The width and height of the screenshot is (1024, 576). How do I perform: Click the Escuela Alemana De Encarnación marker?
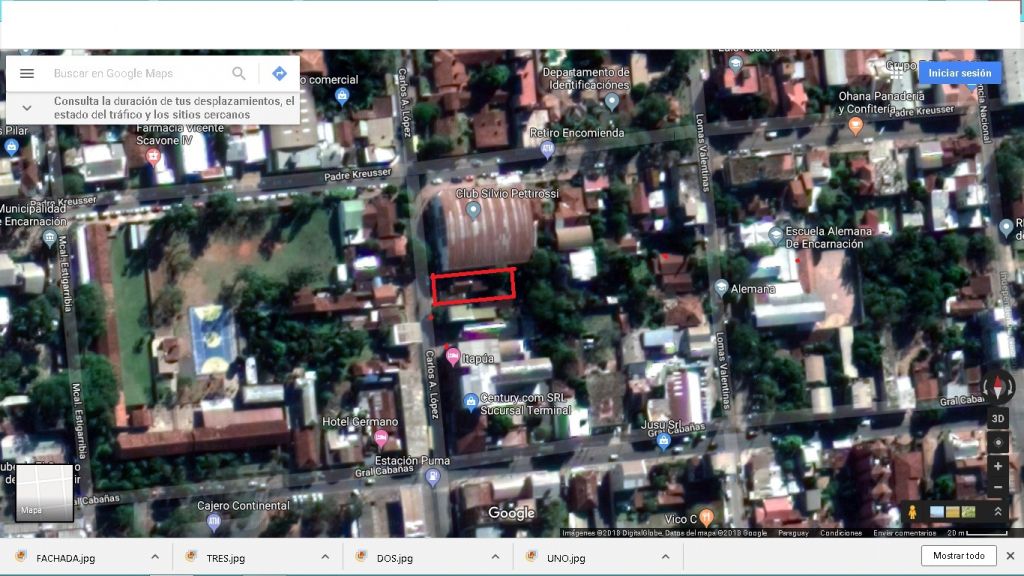(x=775, y=236)
